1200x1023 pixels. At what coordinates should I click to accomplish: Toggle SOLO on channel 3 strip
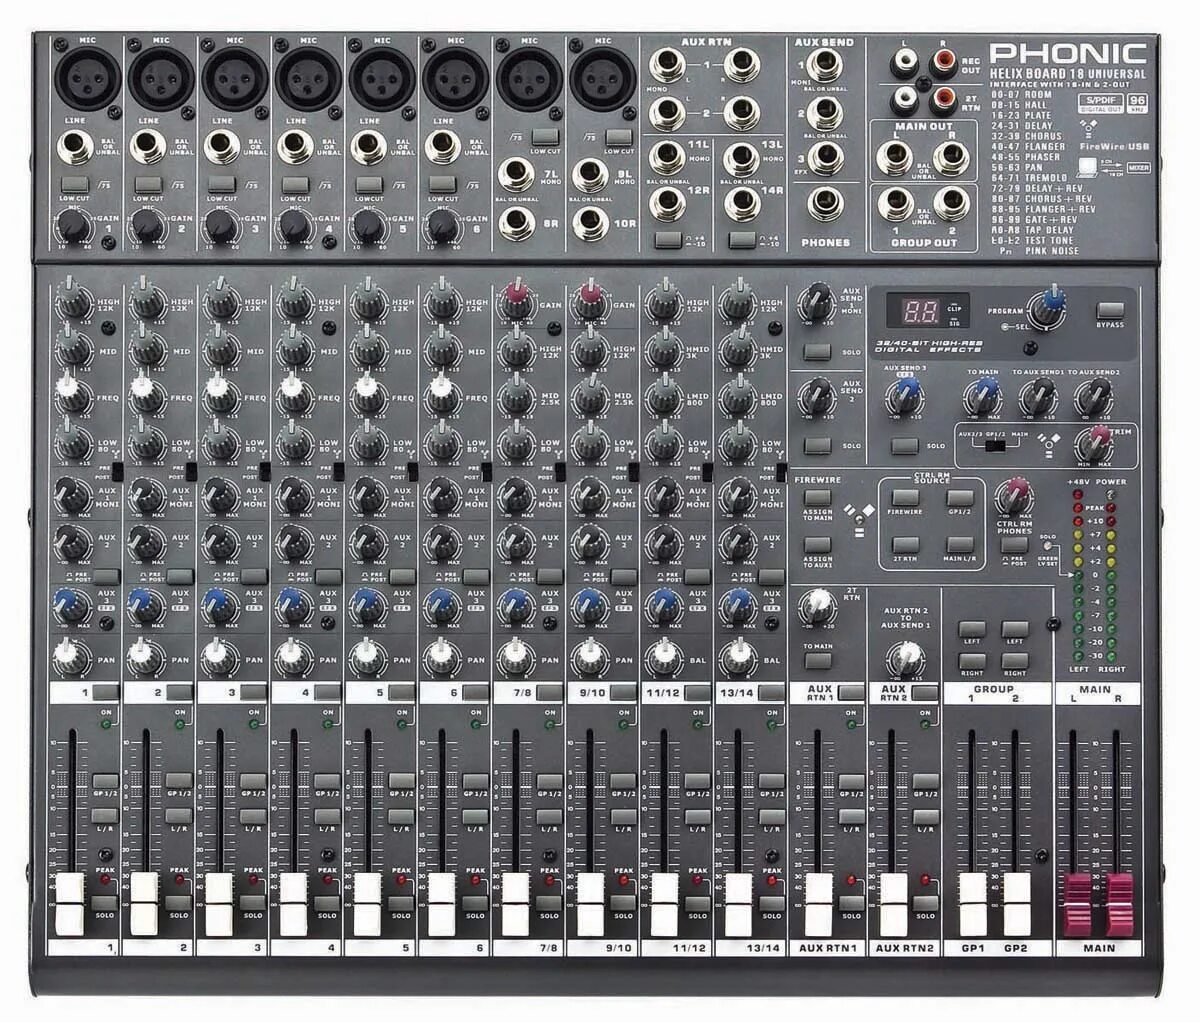click(253, 904)
